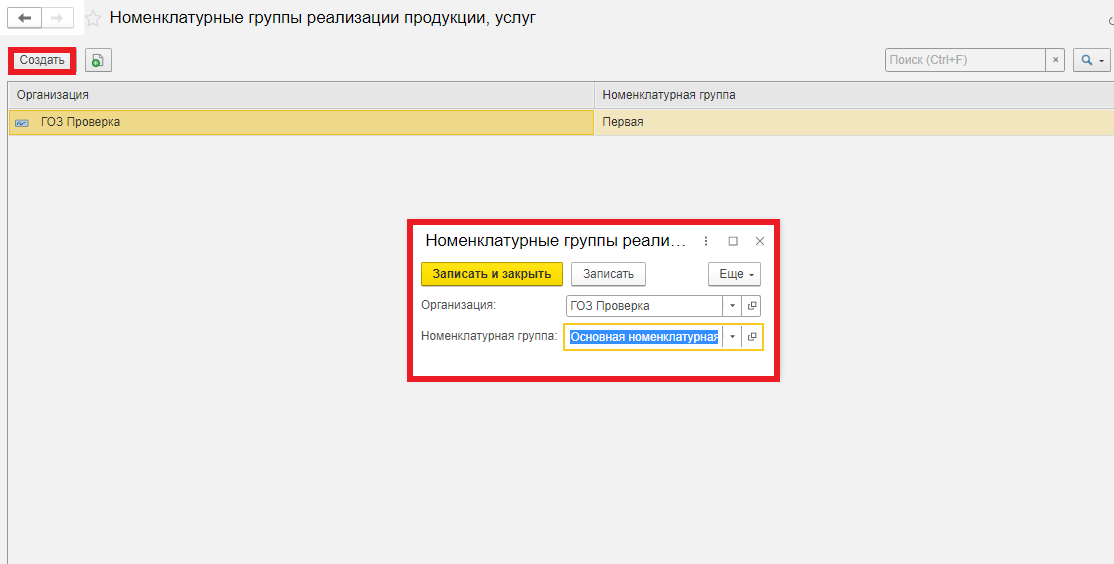Viewport: 1114px width, 564px height.
Task: Click the forward navigation arrow
Action: point(57,18)
